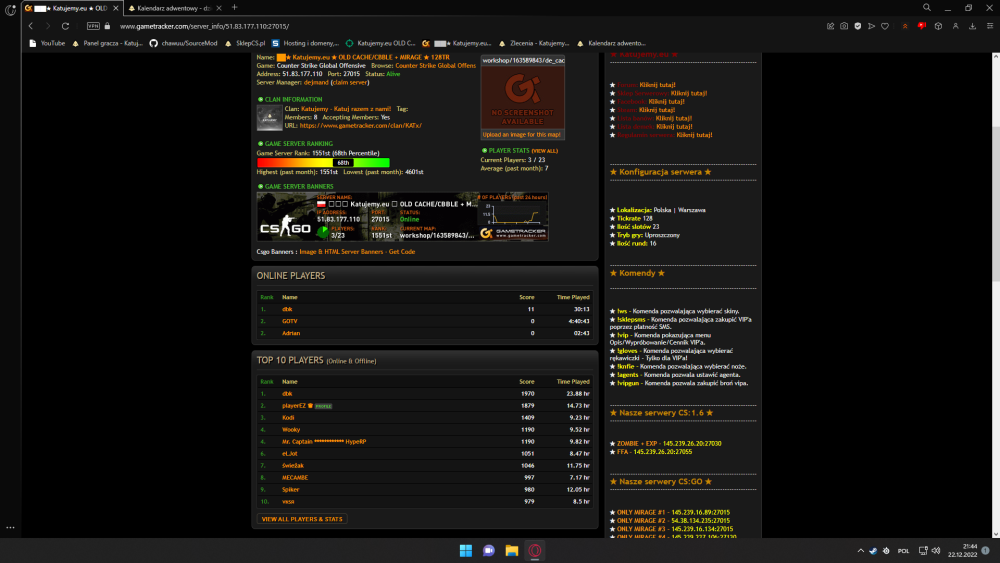This screenshot has height=563, width=1000.
Task: Open the extensions cube icon
Action: pyautogui.click(x=938, y=26)
